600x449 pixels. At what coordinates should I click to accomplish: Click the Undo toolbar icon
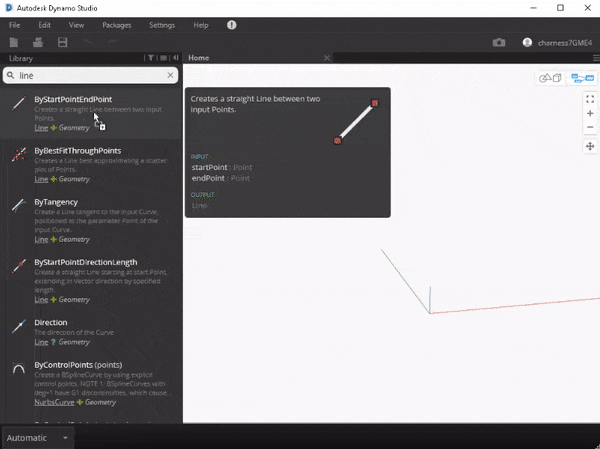coord(88,42)
